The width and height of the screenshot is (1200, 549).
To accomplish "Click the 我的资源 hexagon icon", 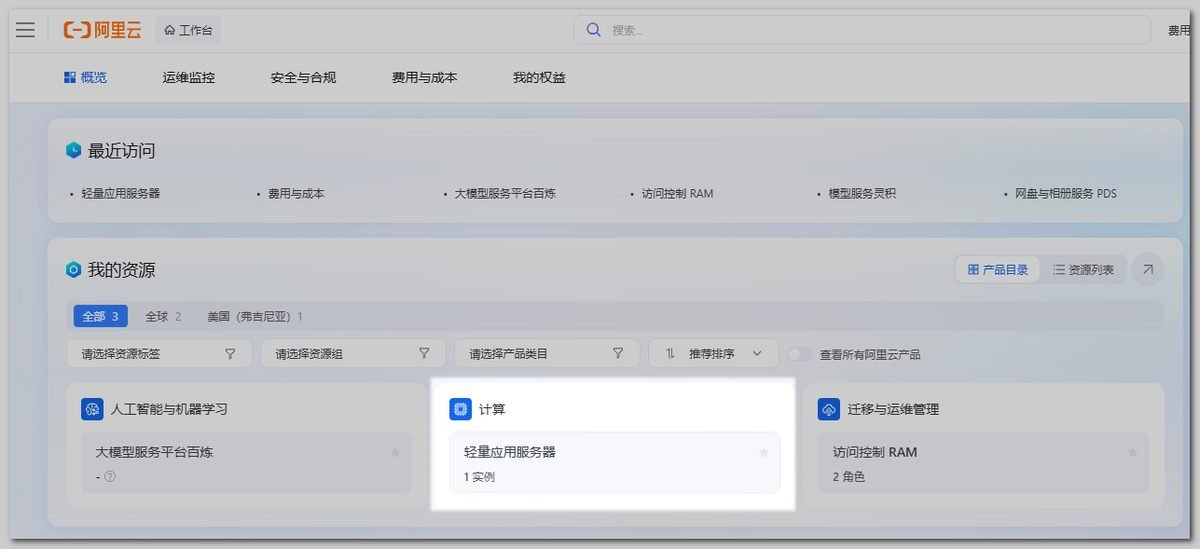I will (x=73, y=270).
